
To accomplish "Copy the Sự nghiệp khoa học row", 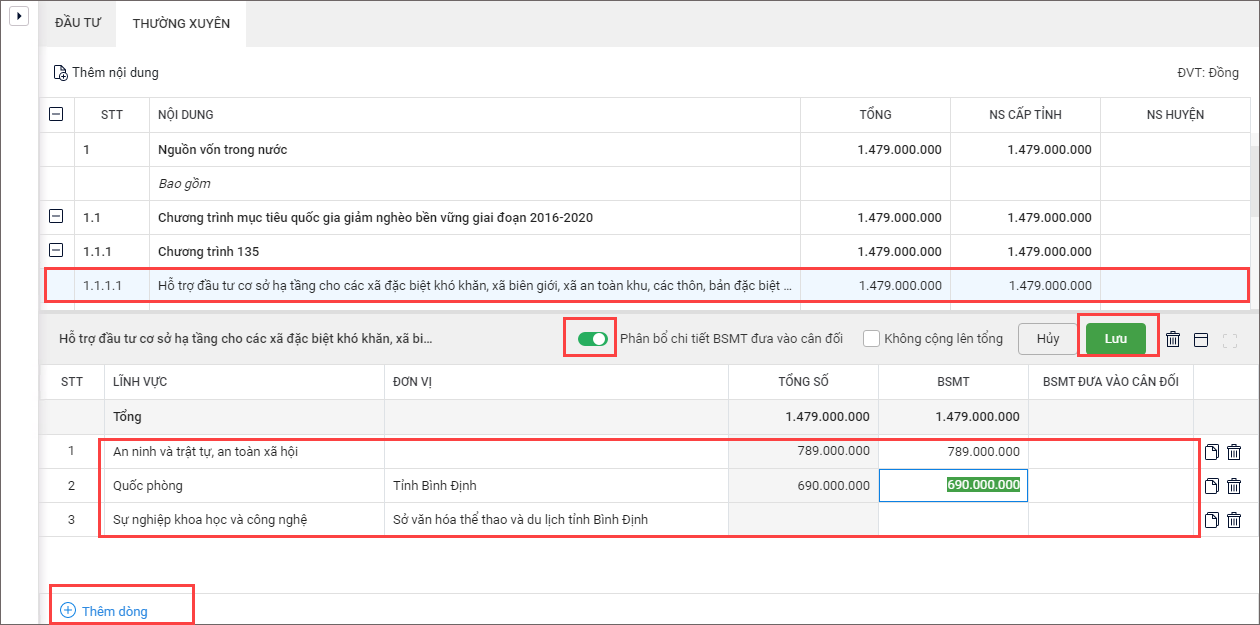I will pos(1212,520).
